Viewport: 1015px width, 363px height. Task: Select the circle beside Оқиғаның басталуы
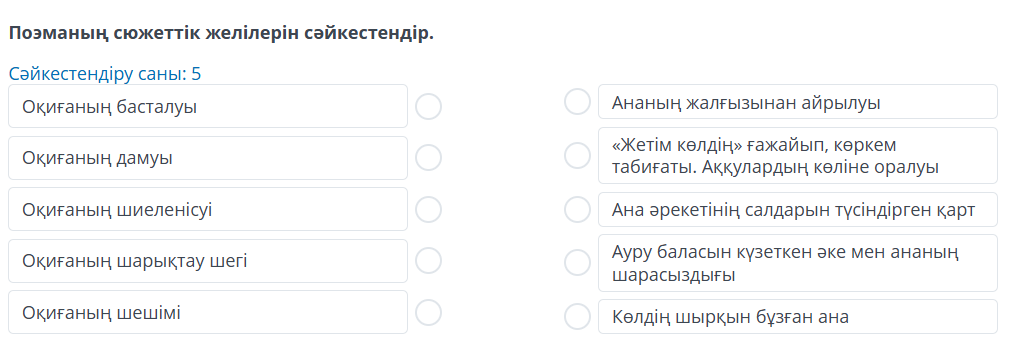click(429, 106)
